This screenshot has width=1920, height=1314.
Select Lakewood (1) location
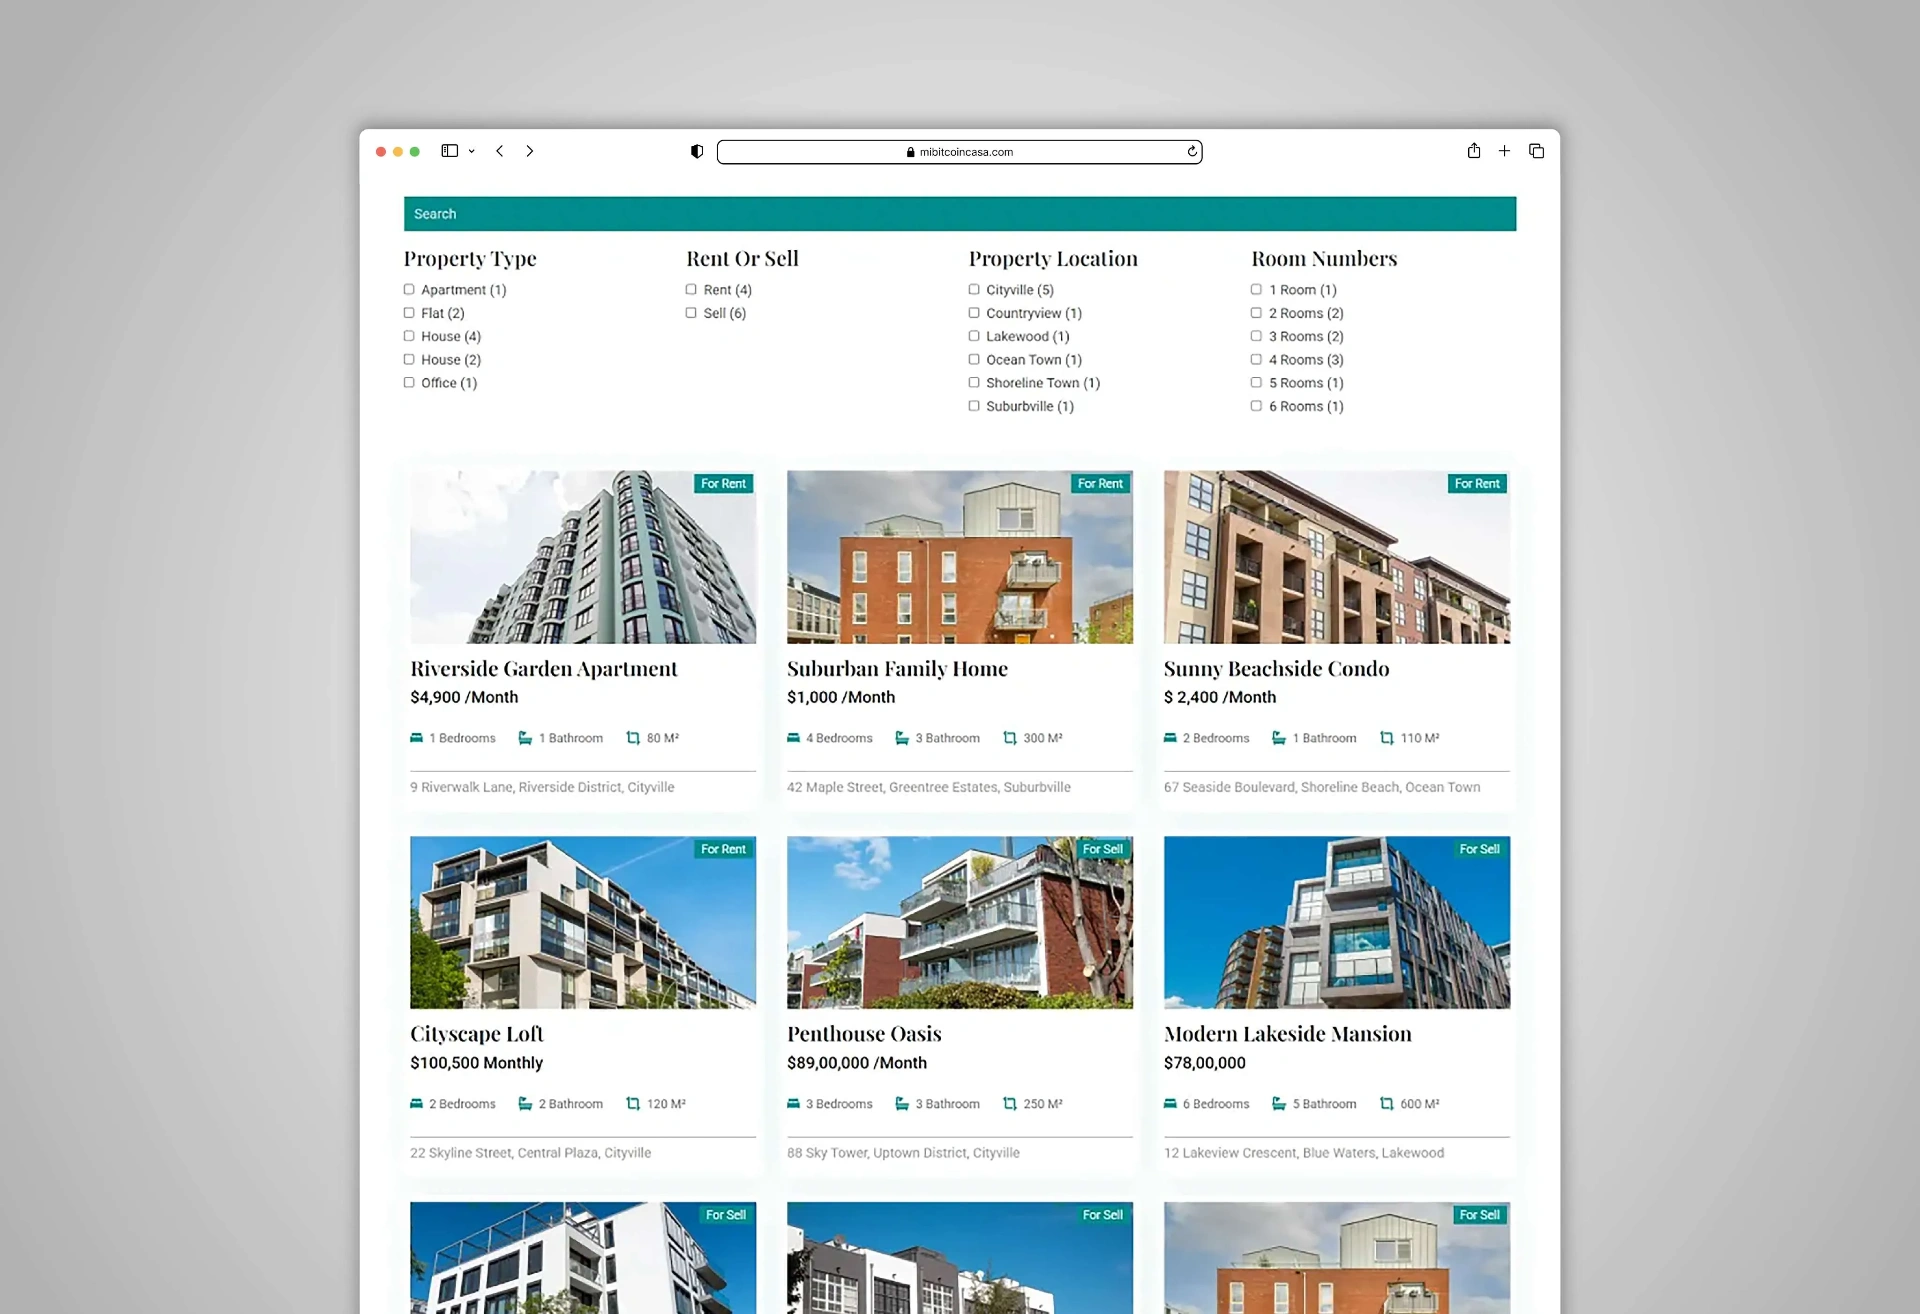974,335
